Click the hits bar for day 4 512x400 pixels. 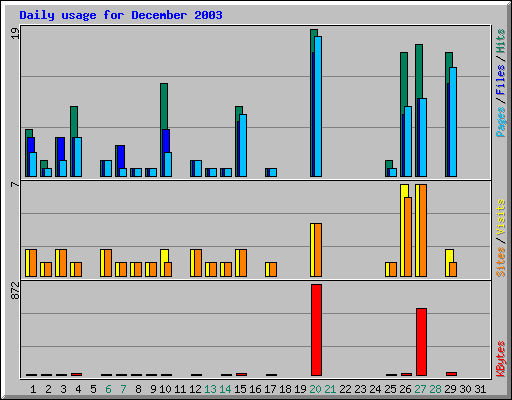click(74, 141)
